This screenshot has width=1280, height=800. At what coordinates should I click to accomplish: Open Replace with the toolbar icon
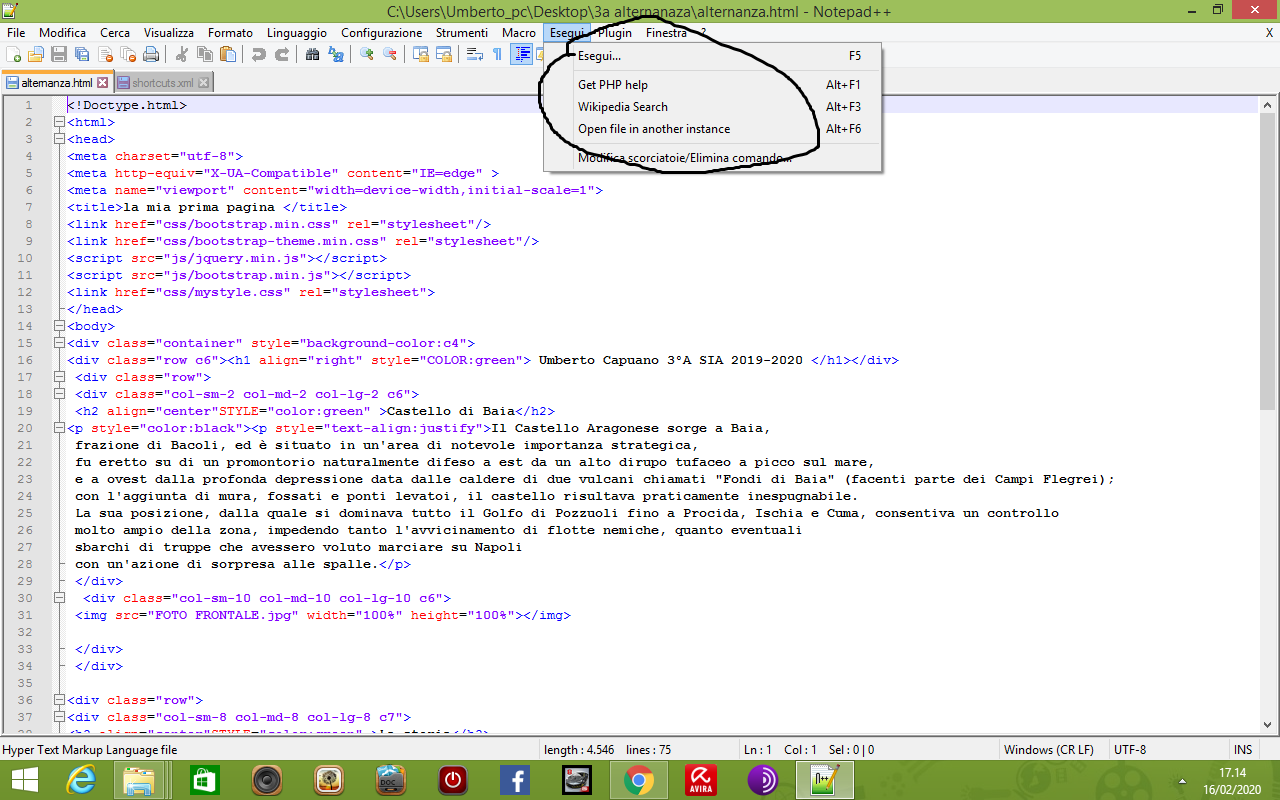[x=336, y=54]
